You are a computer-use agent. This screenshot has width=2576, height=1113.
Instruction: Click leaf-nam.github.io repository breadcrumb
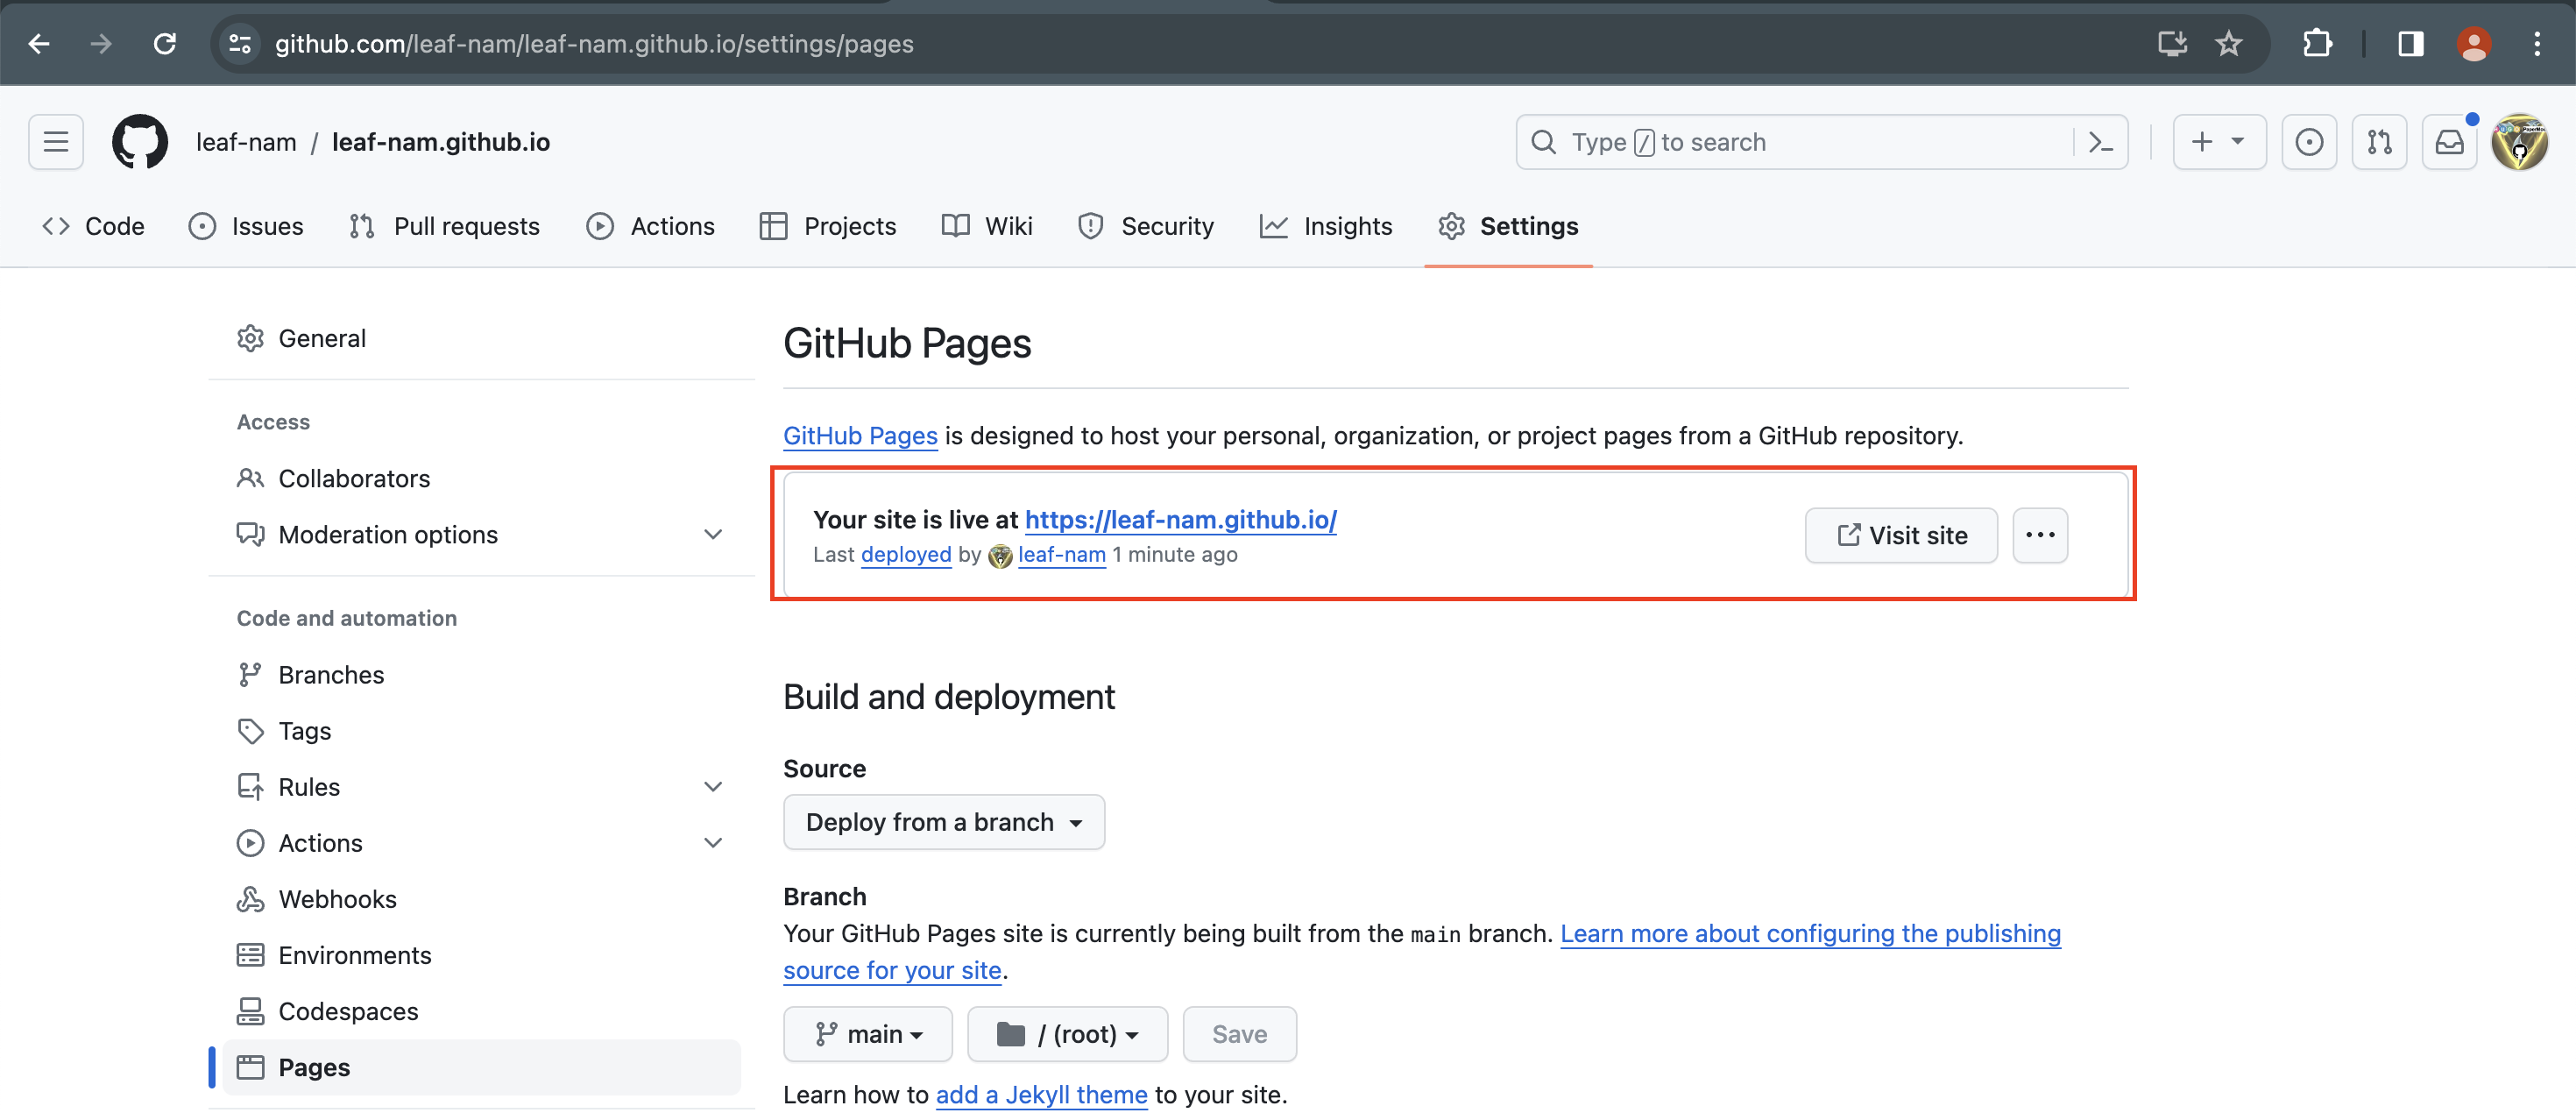(x=441, y=142)
